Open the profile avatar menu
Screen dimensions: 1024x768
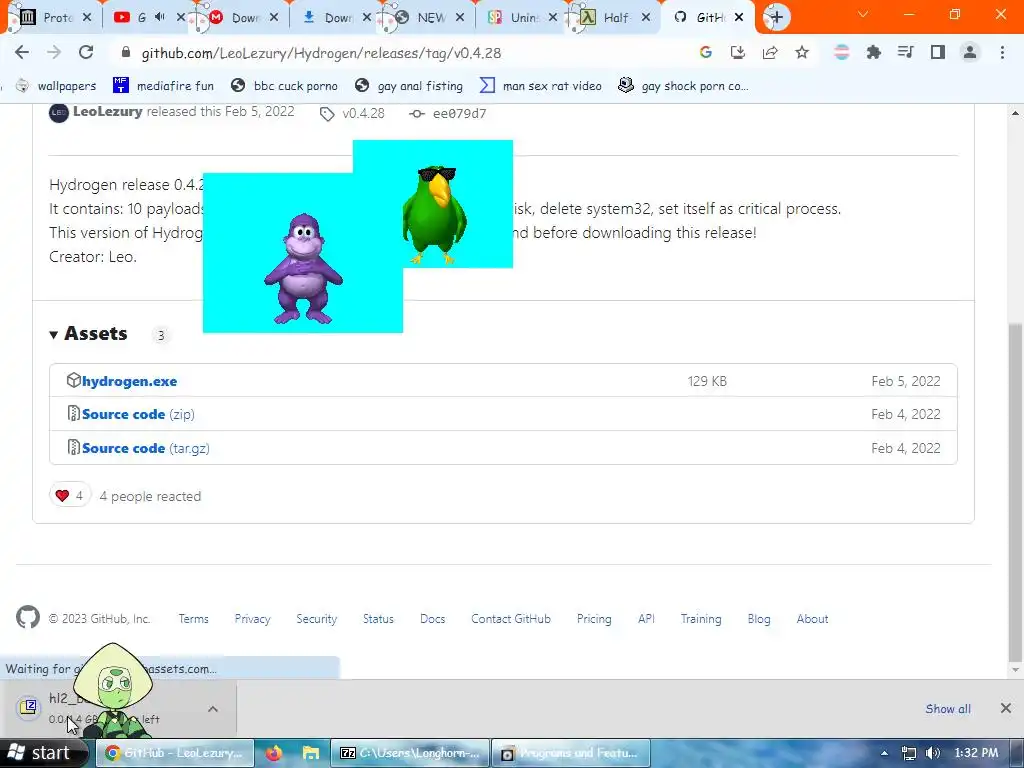(x=970, y=53)
